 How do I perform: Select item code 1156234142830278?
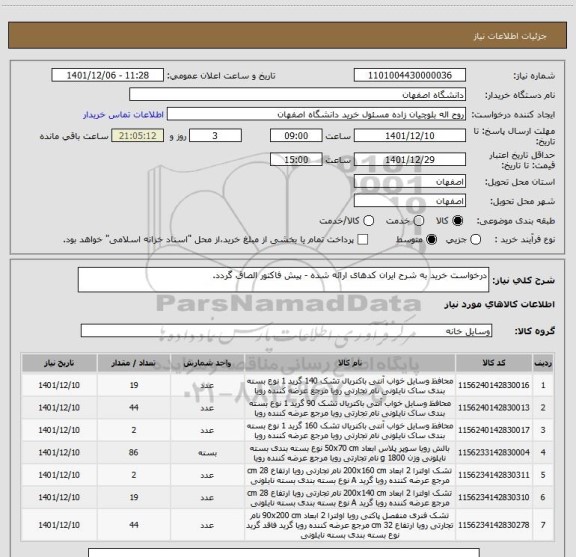[494, 525]
